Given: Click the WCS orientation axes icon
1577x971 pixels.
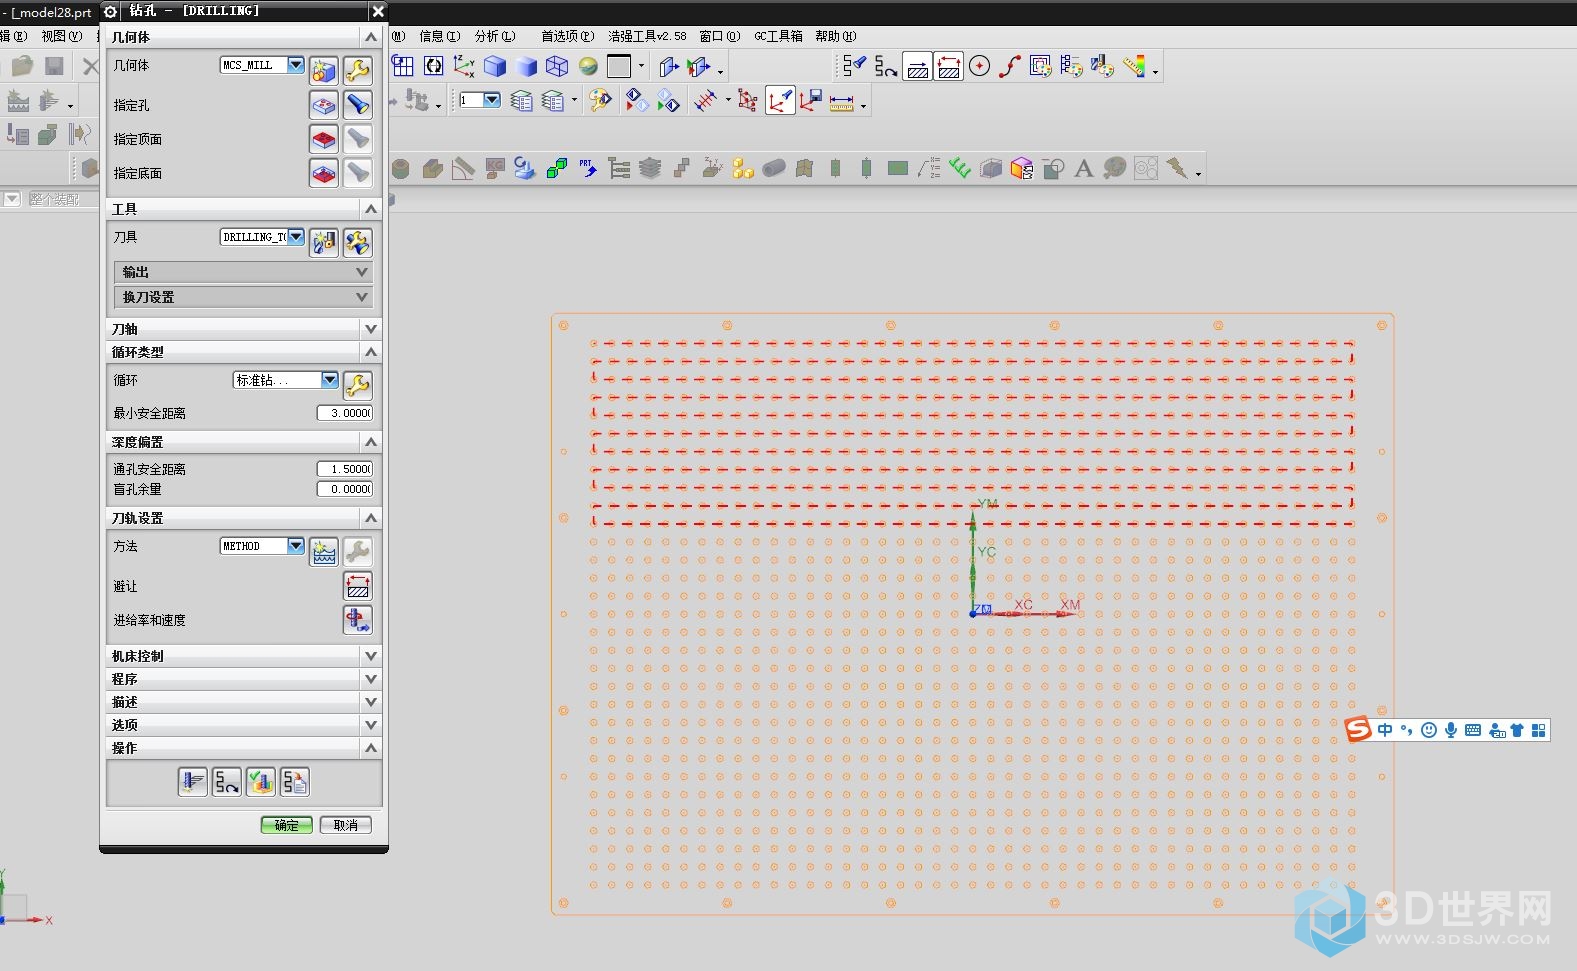Looking at the screenshot, I should [464, 66].
